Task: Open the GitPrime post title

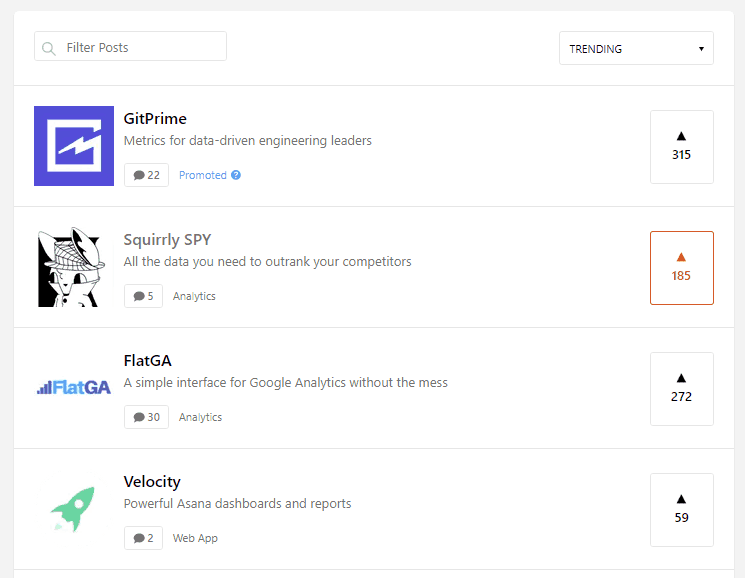Action: point(155,119)
